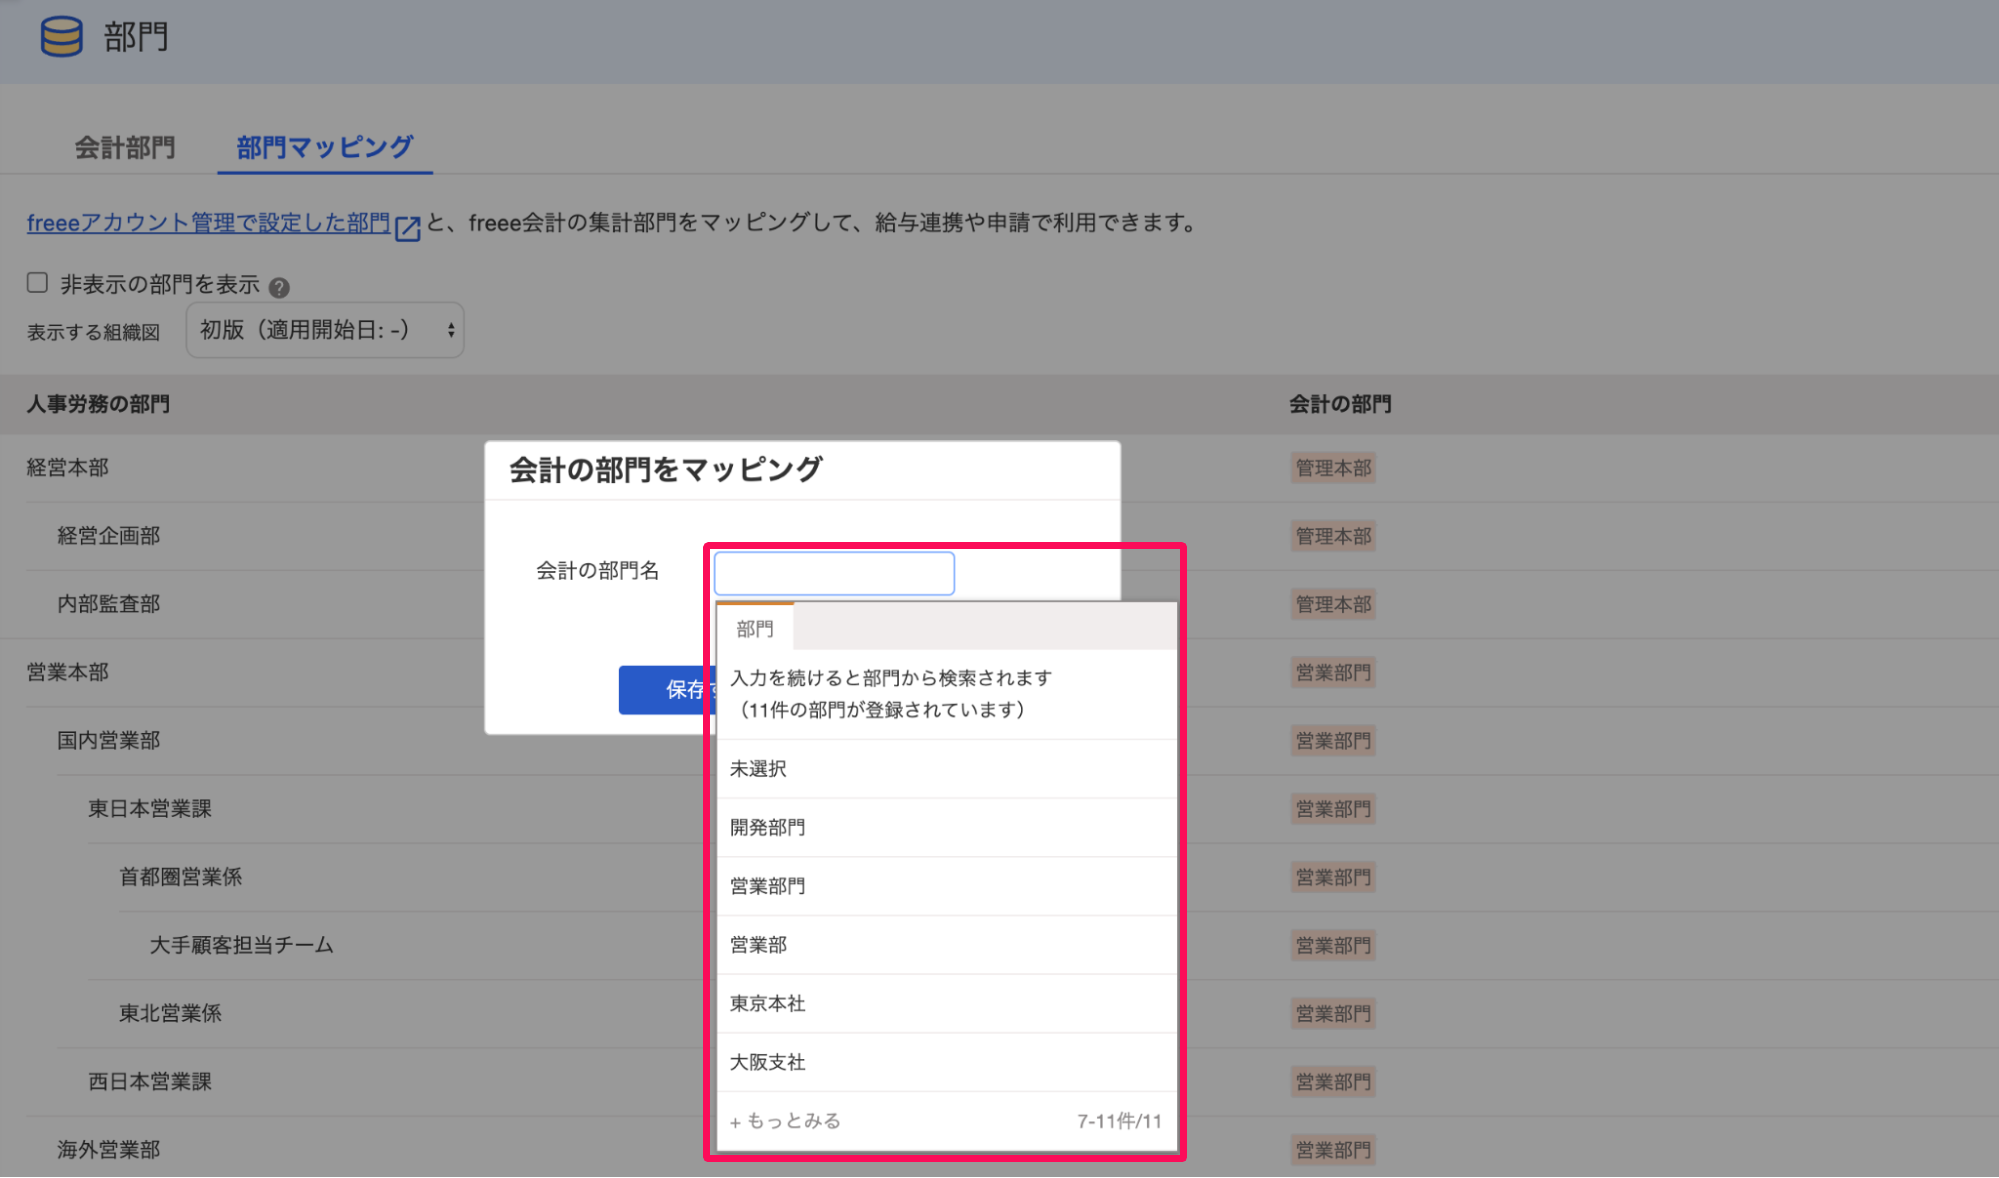Click the 営業部門 tag in 営業本部 row
The height and width of the screenshot is (1178, 1999).
[x=1333, y=672]
